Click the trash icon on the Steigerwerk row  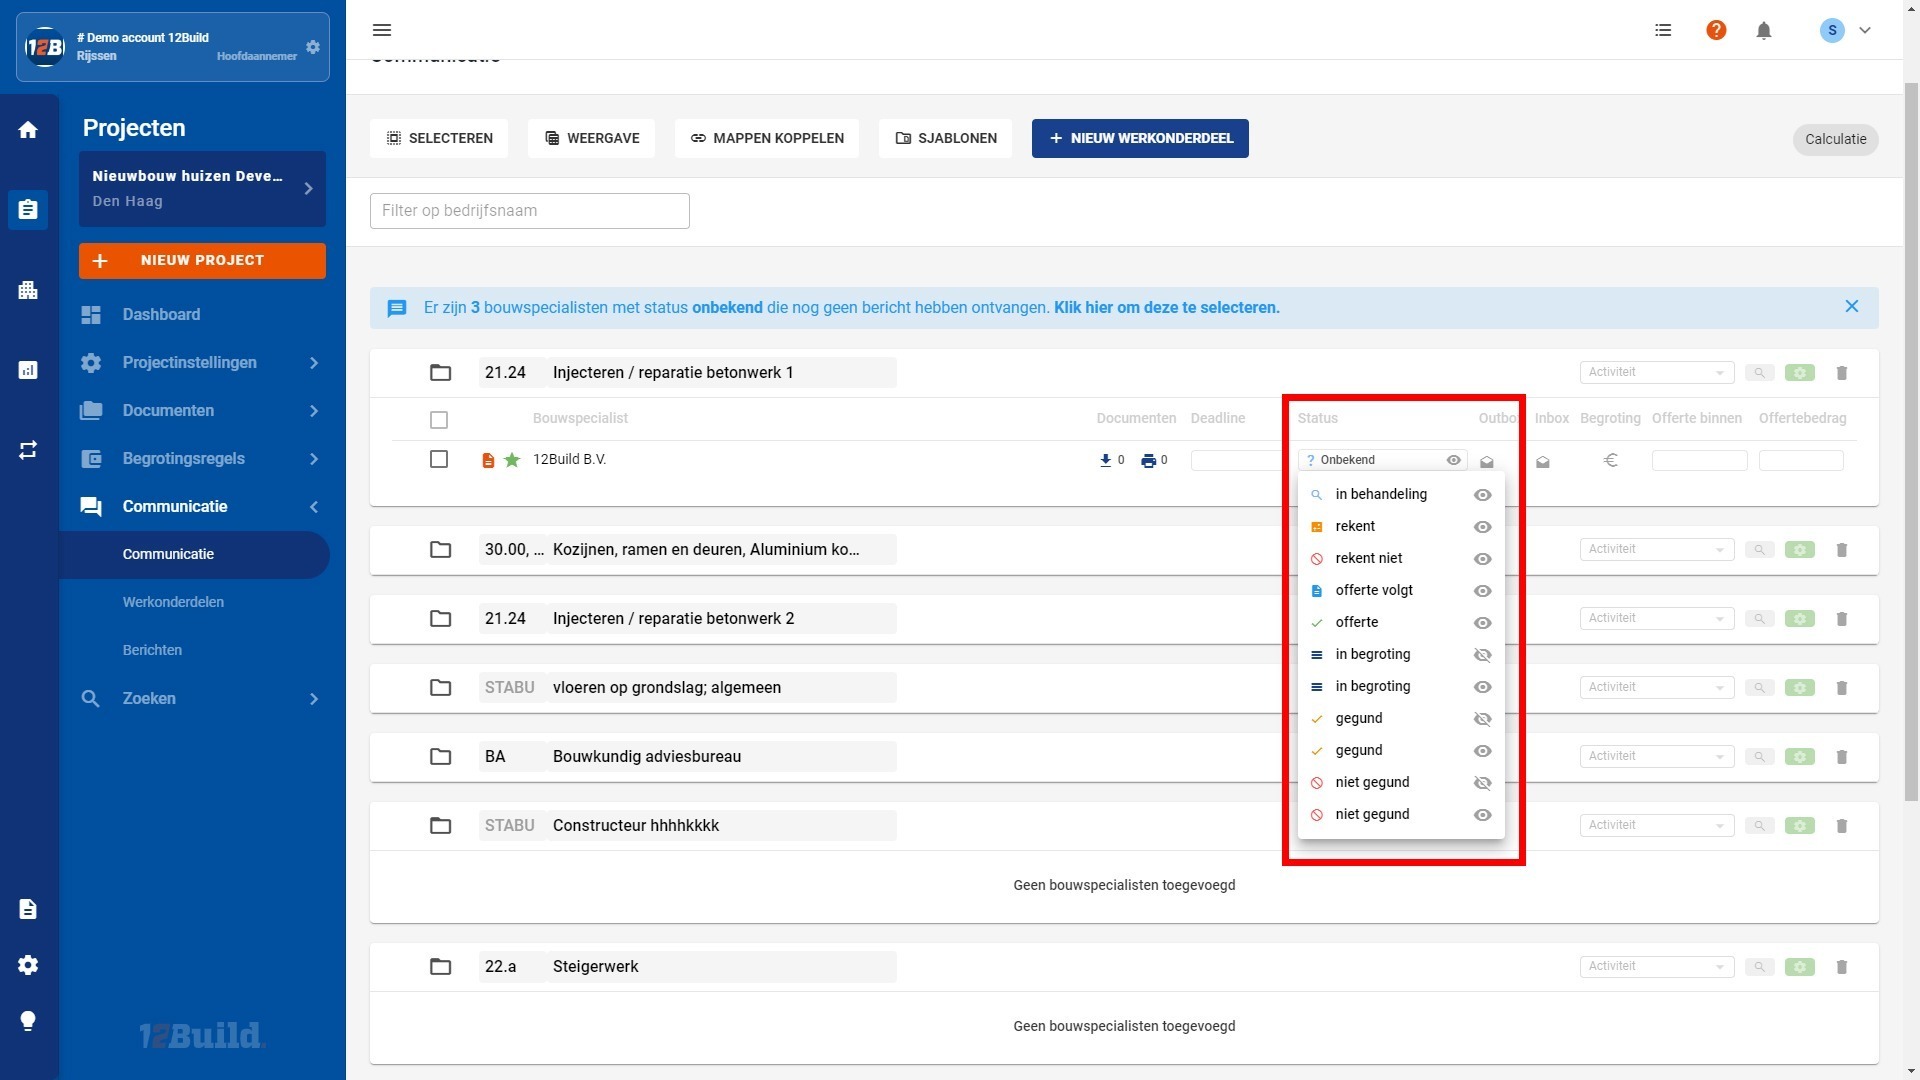coord(1842,967)
